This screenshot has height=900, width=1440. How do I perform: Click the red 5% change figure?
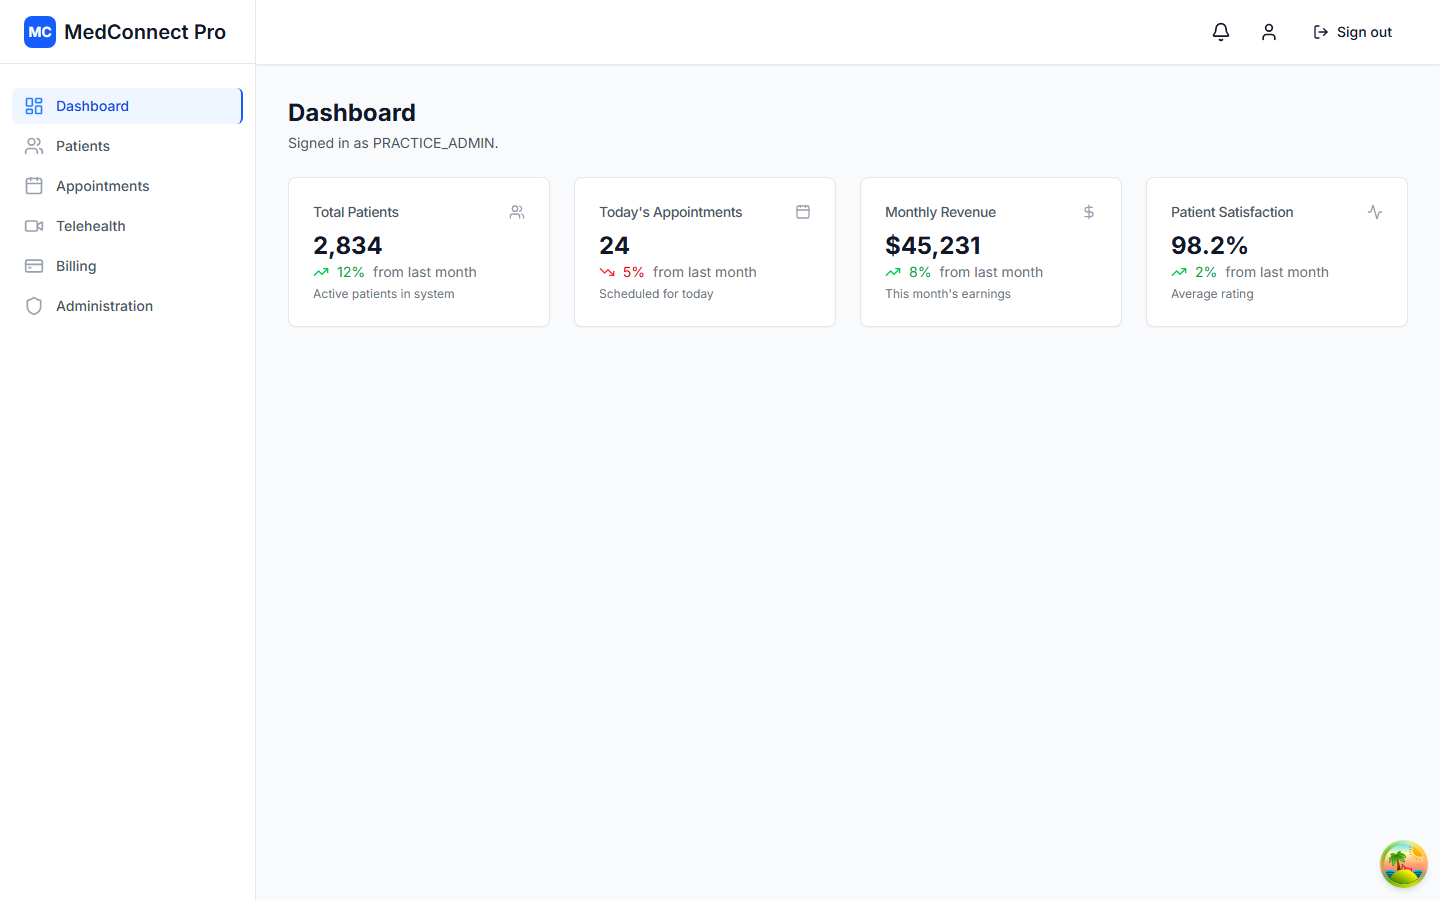click(x=634, y=272)
